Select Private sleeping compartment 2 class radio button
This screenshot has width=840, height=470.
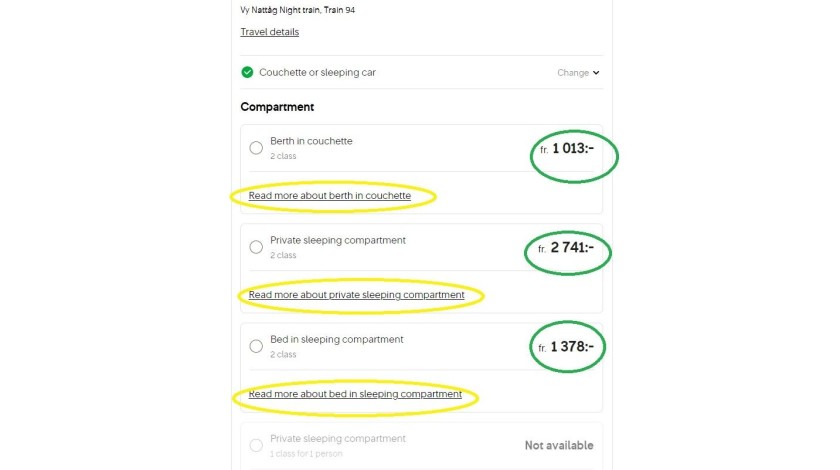click(256, 247)
